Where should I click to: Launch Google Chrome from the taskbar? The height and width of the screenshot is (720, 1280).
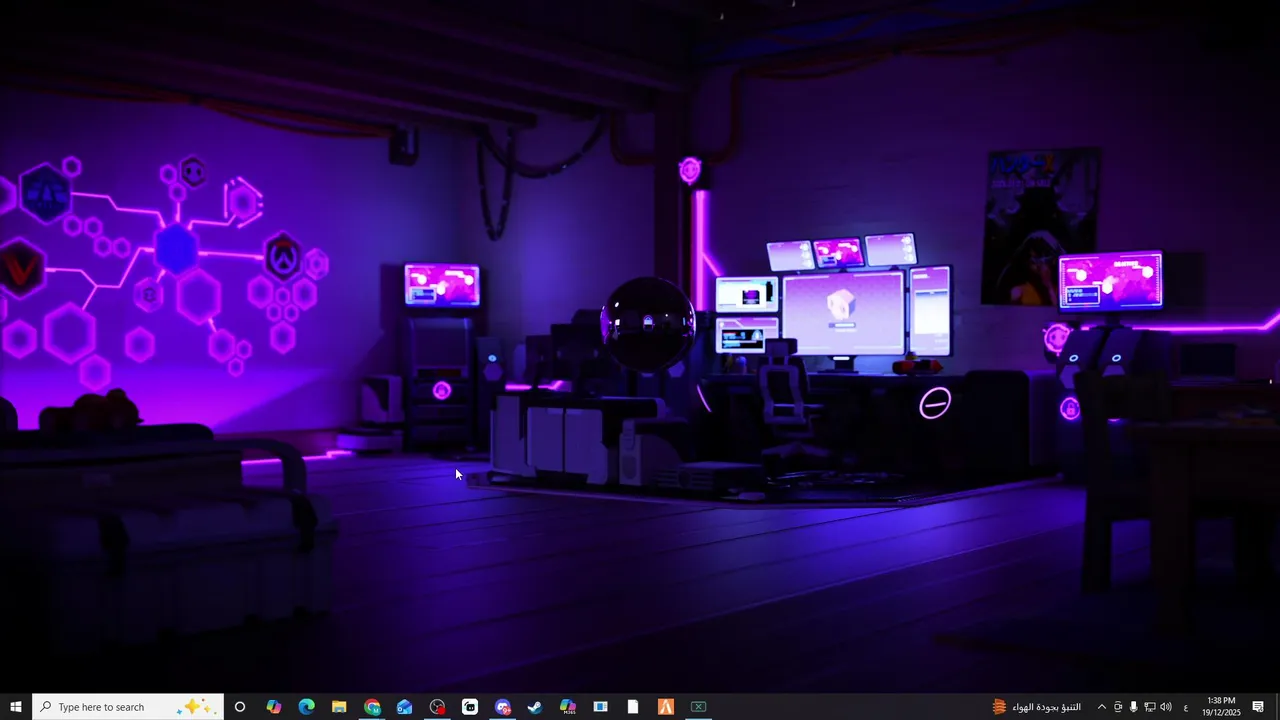point(372,707)
